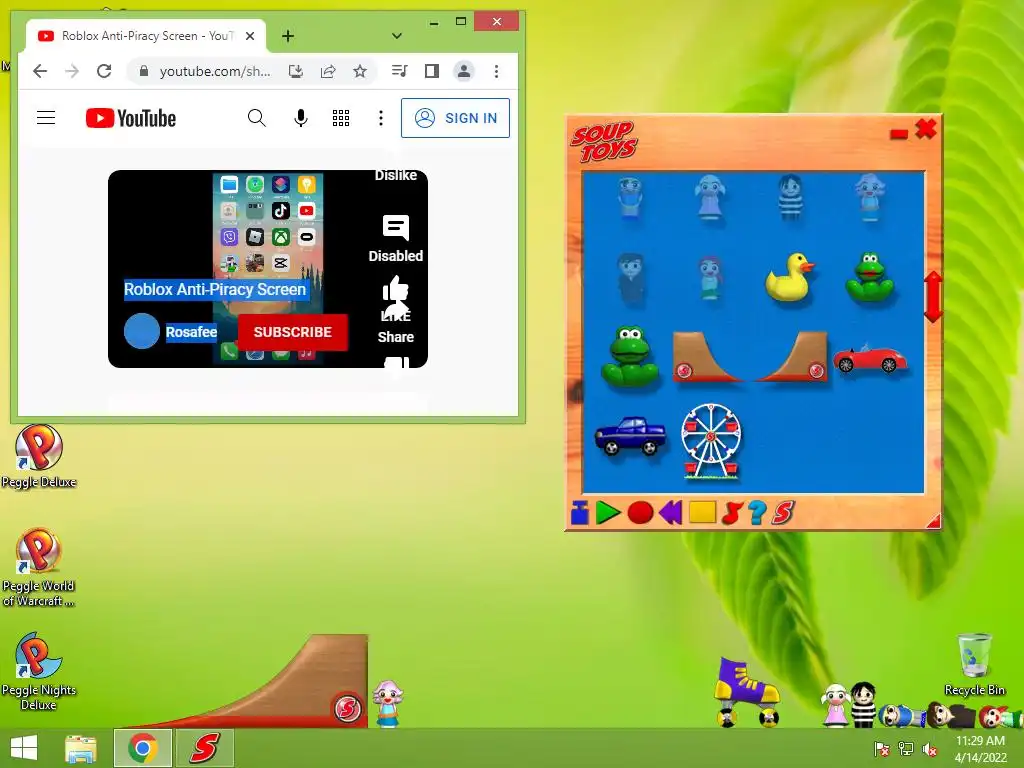Click the Rosafee channel name

(191, 332)
